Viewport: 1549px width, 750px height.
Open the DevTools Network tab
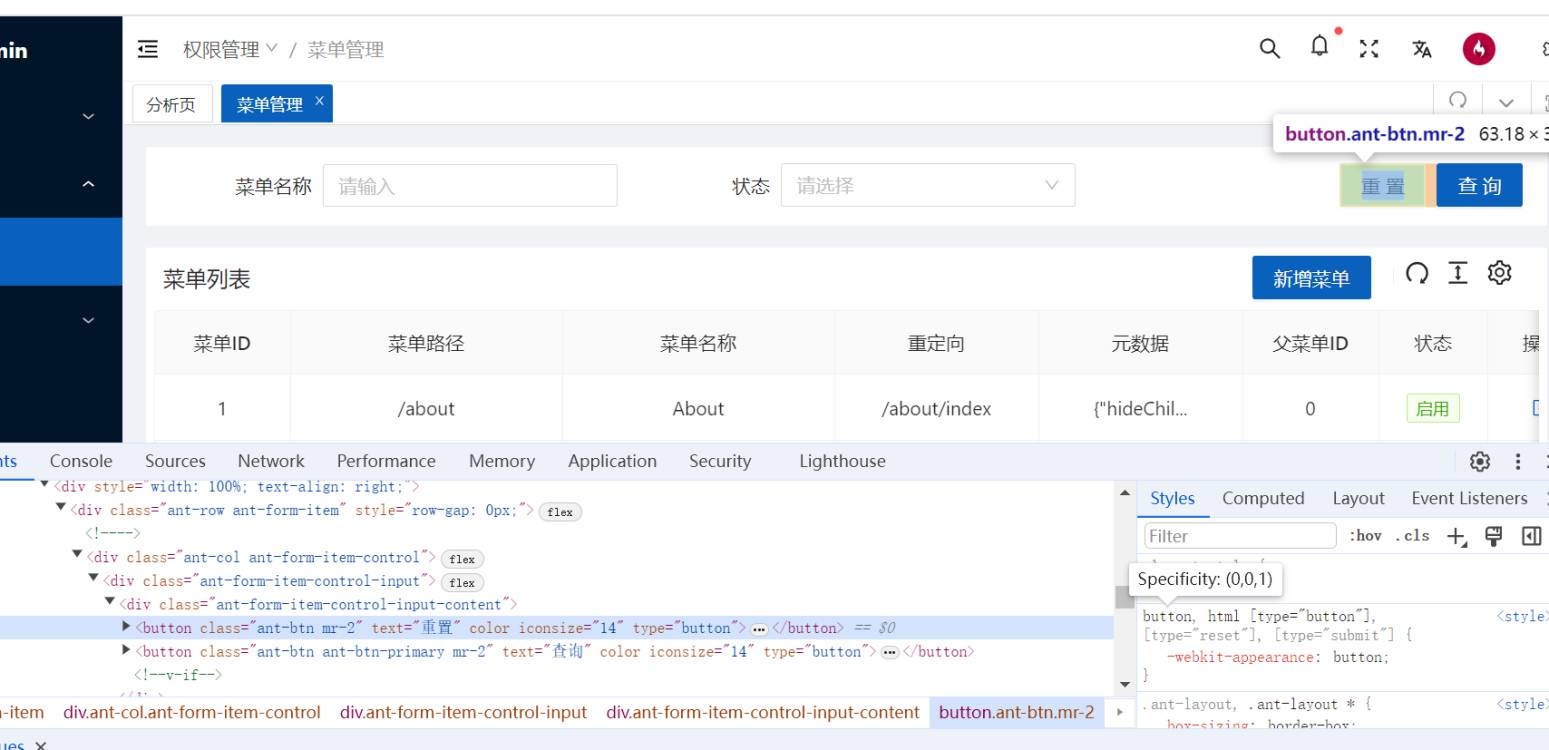point(271,461)
